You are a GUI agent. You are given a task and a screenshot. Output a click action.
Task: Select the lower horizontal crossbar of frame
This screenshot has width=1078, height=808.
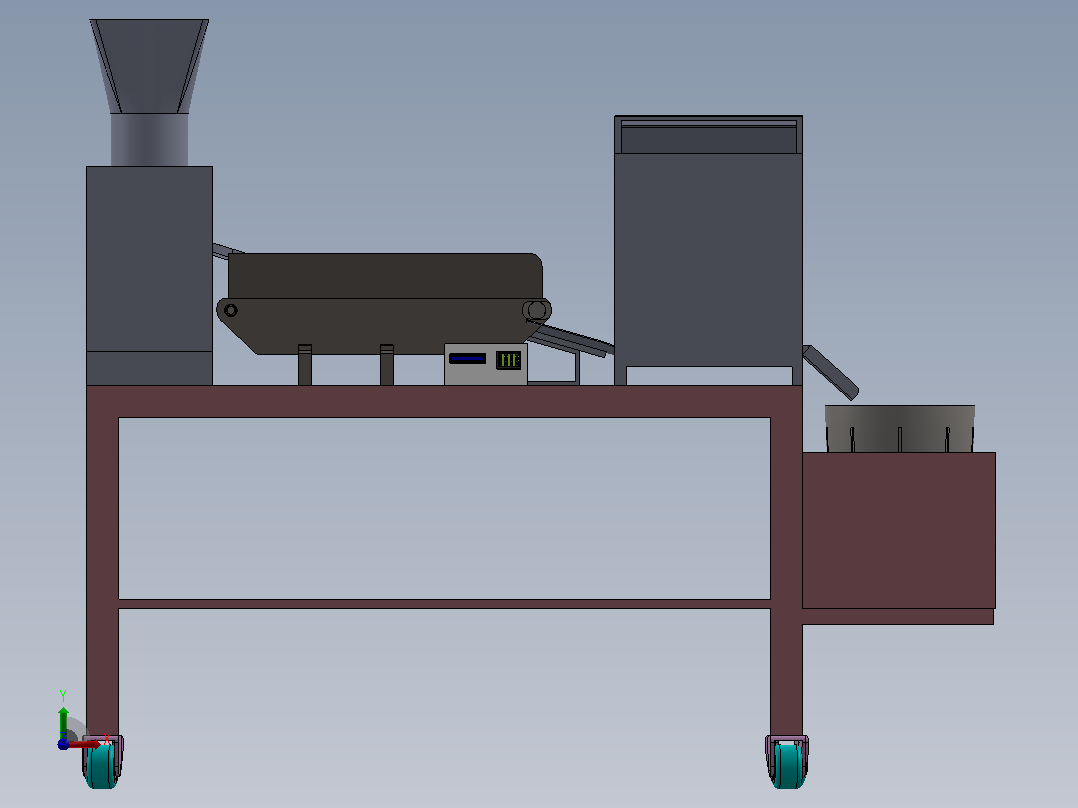coord(444,604)
